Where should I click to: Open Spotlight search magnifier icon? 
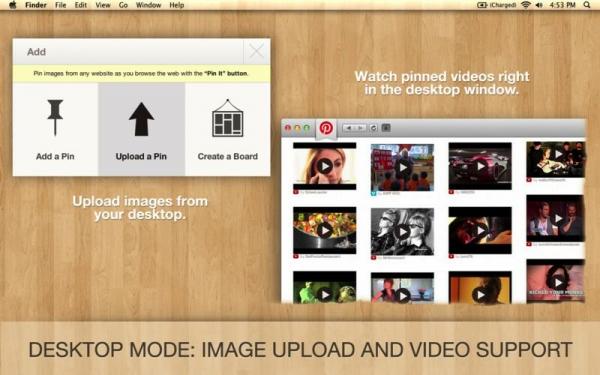click(587, 5)
